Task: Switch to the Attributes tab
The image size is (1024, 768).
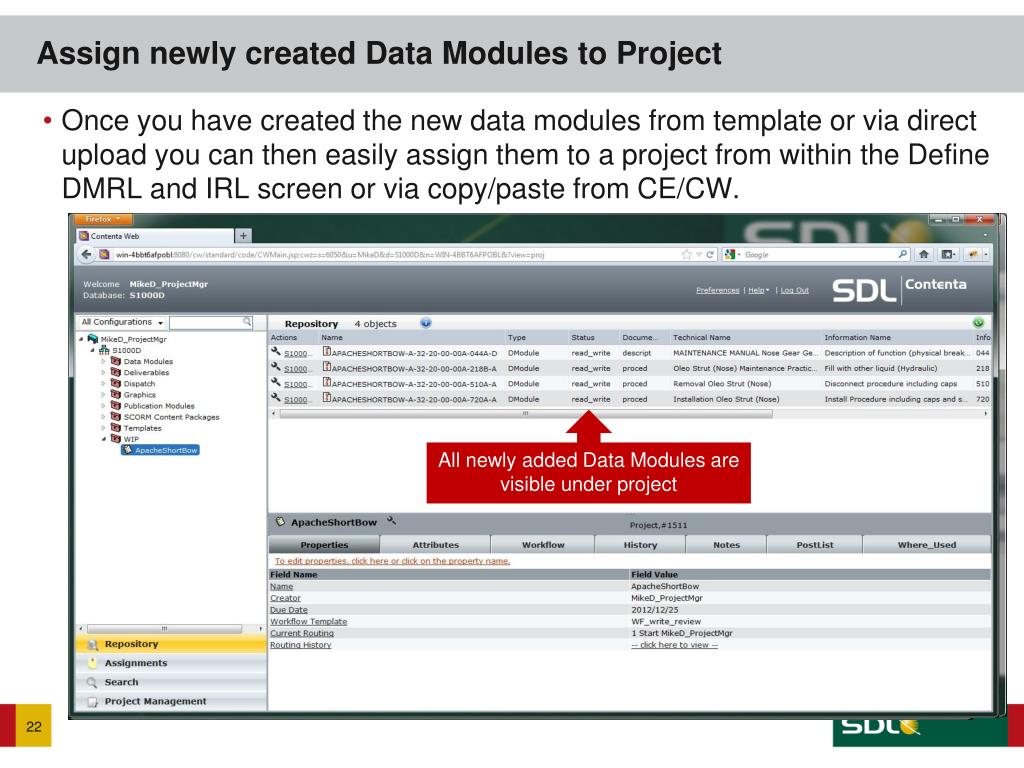Action: click(436, 545)
